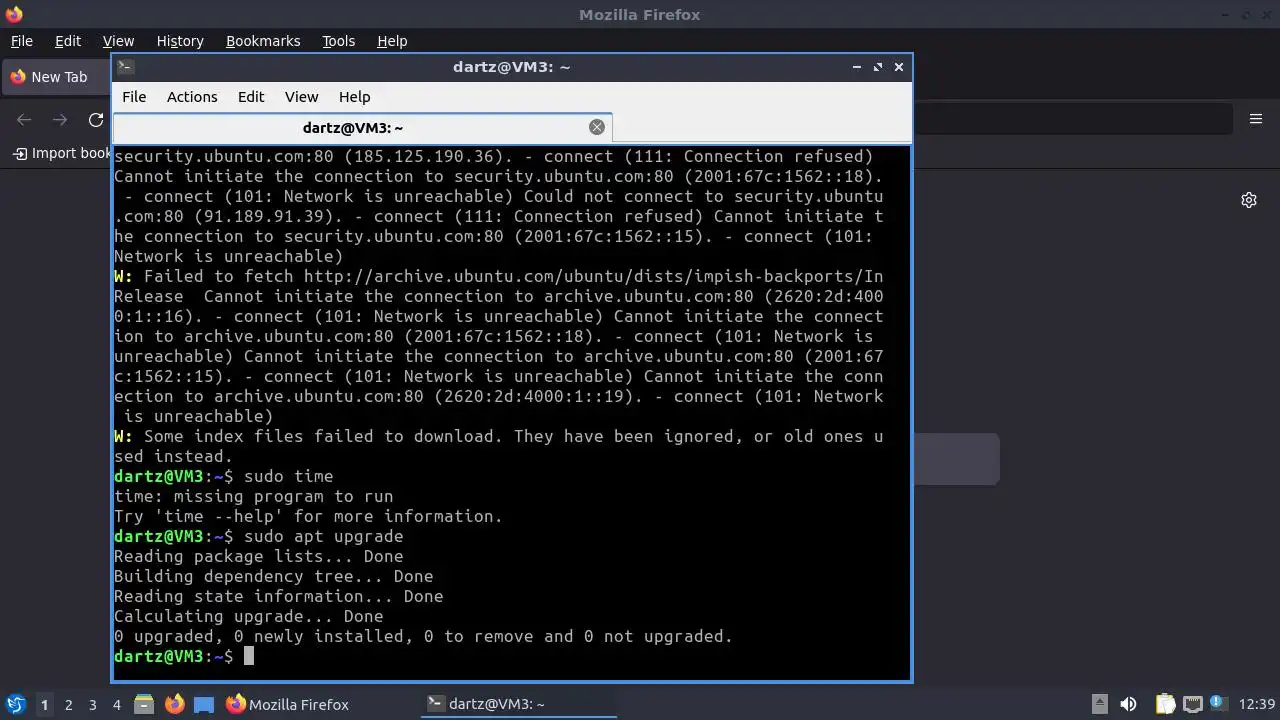The height and width of the screenshot is (720, 1280).
Task: Click Firefox back arrow button
Action: point(24,120)
